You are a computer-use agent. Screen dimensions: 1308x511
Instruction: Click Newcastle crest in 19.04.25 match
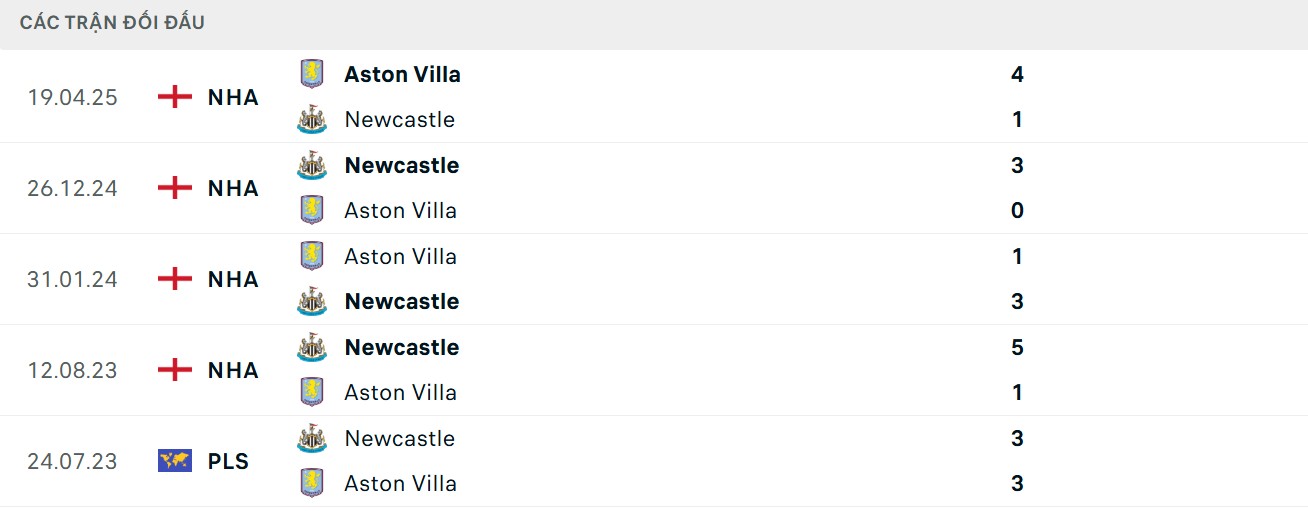pyautogui.click(x=312, y=120)
